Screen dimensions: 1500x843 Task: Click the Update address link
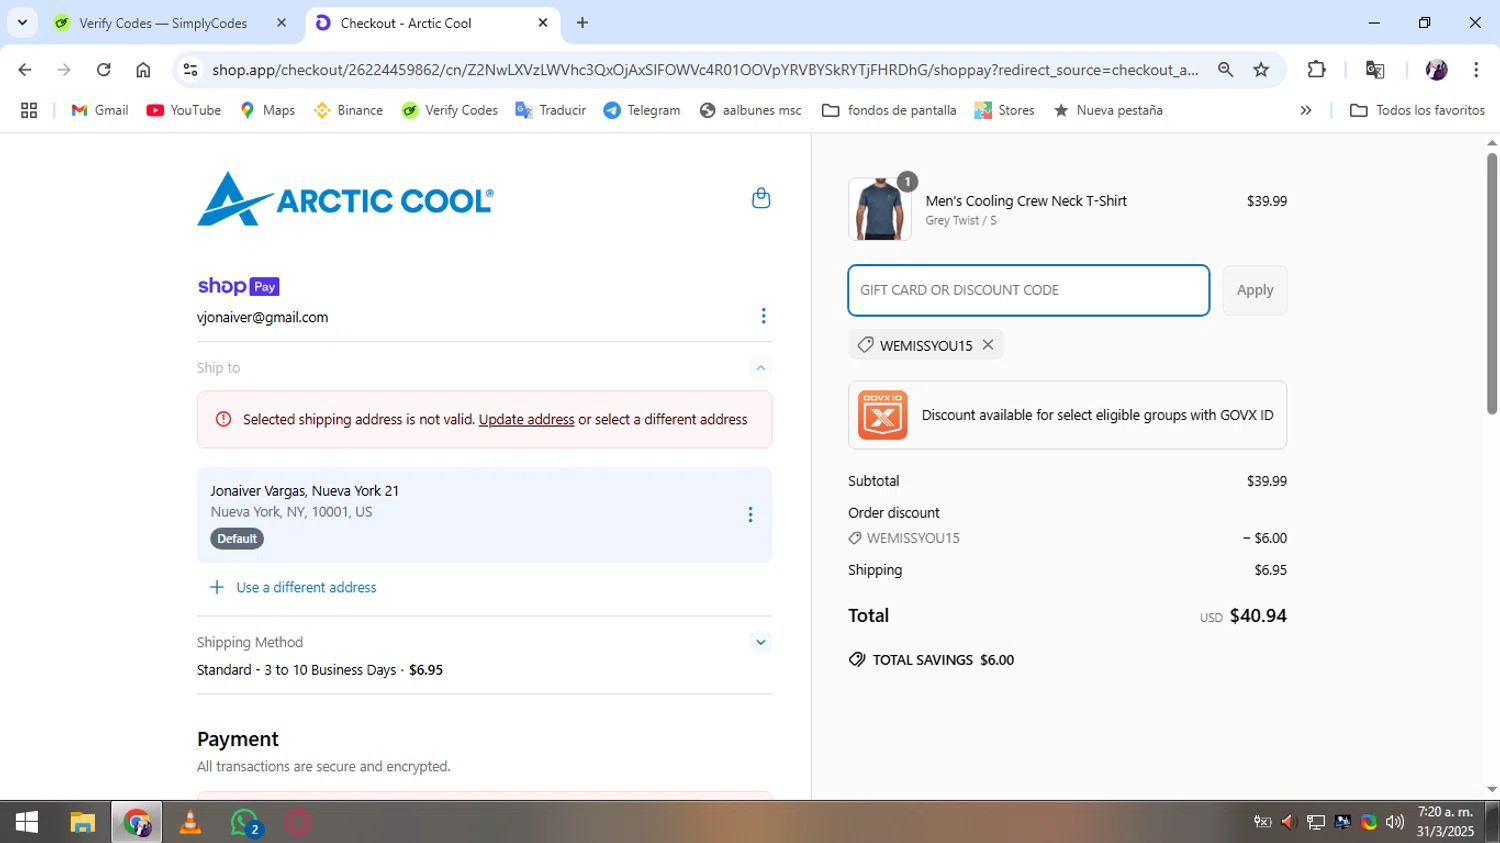point(526,420)
